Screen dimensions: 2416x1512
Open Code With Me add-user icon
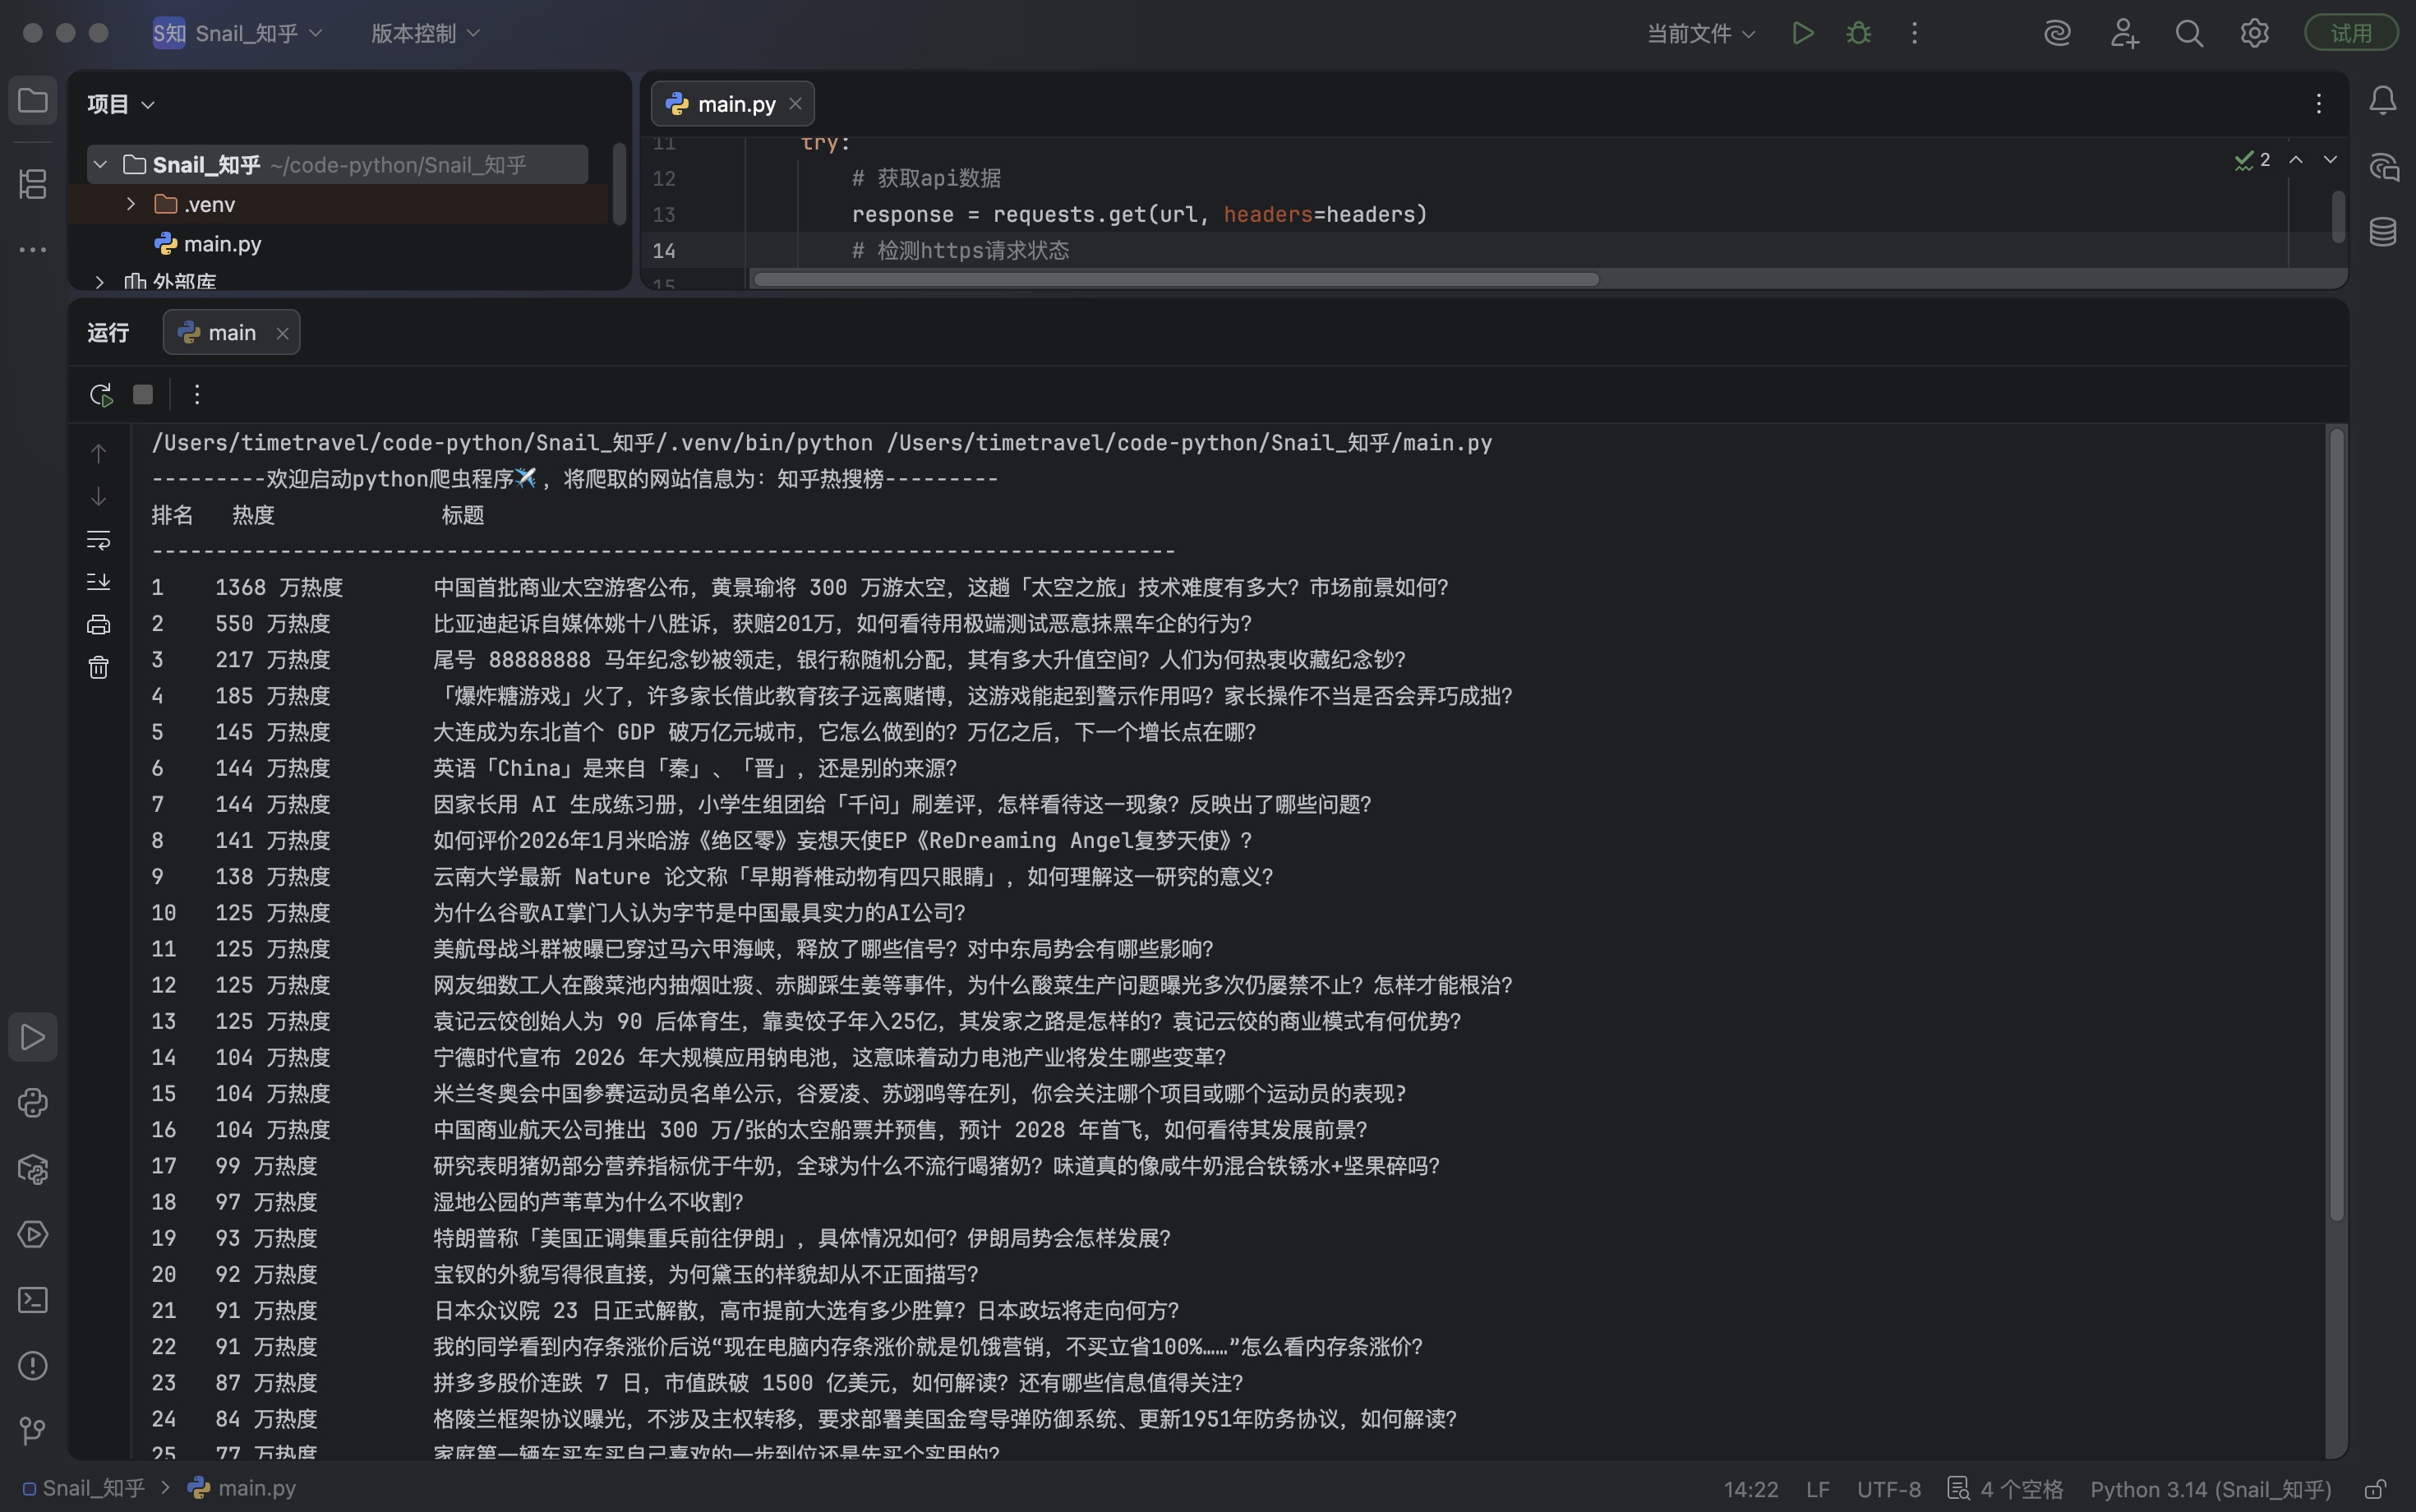(x=2124, y=33)
